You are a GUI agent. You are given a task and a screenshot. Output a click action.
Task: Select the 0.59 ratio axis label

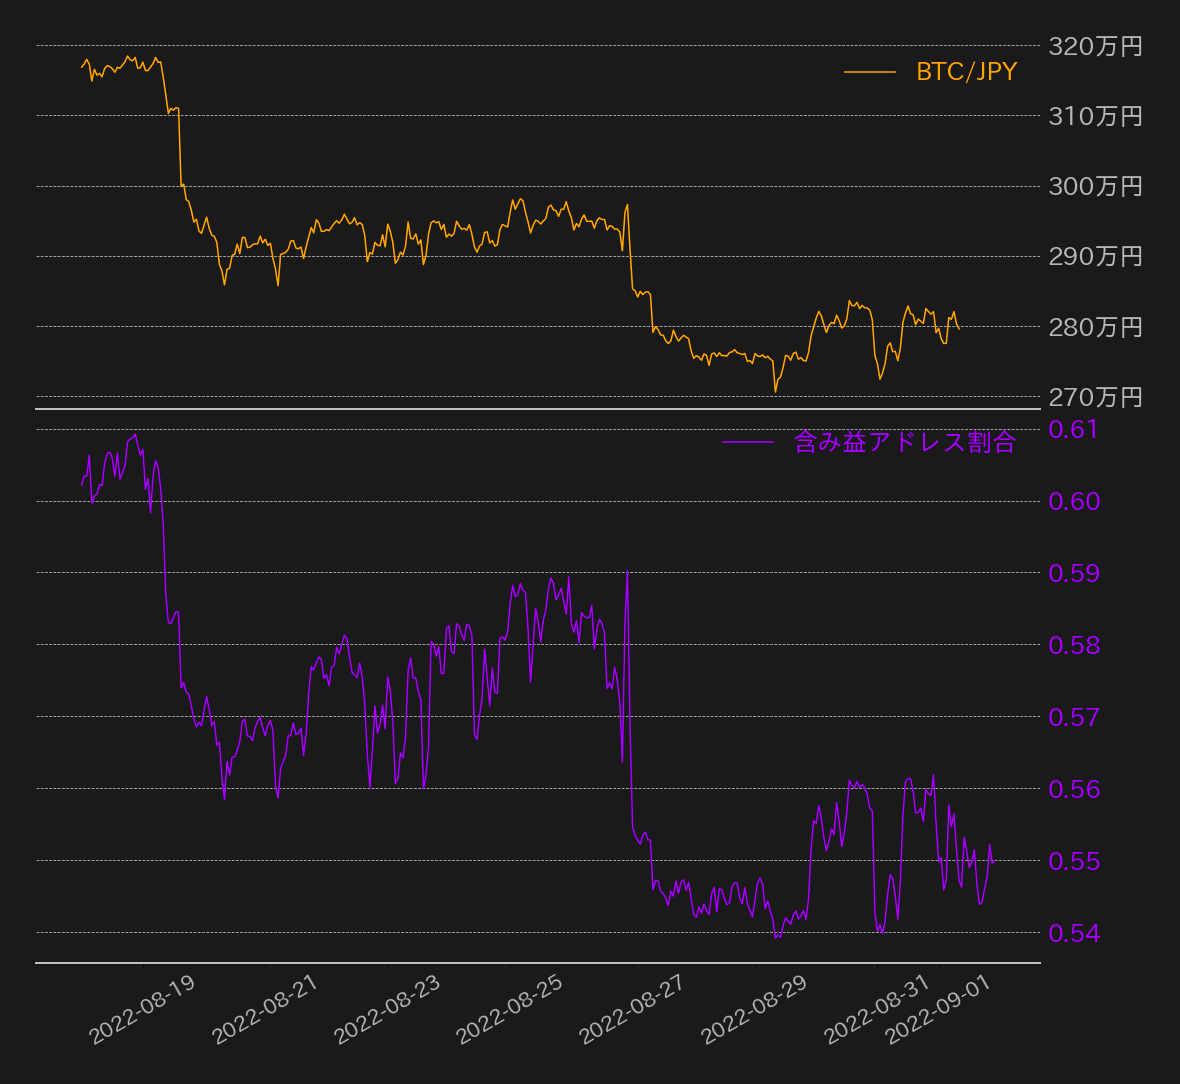[1073, 573]
